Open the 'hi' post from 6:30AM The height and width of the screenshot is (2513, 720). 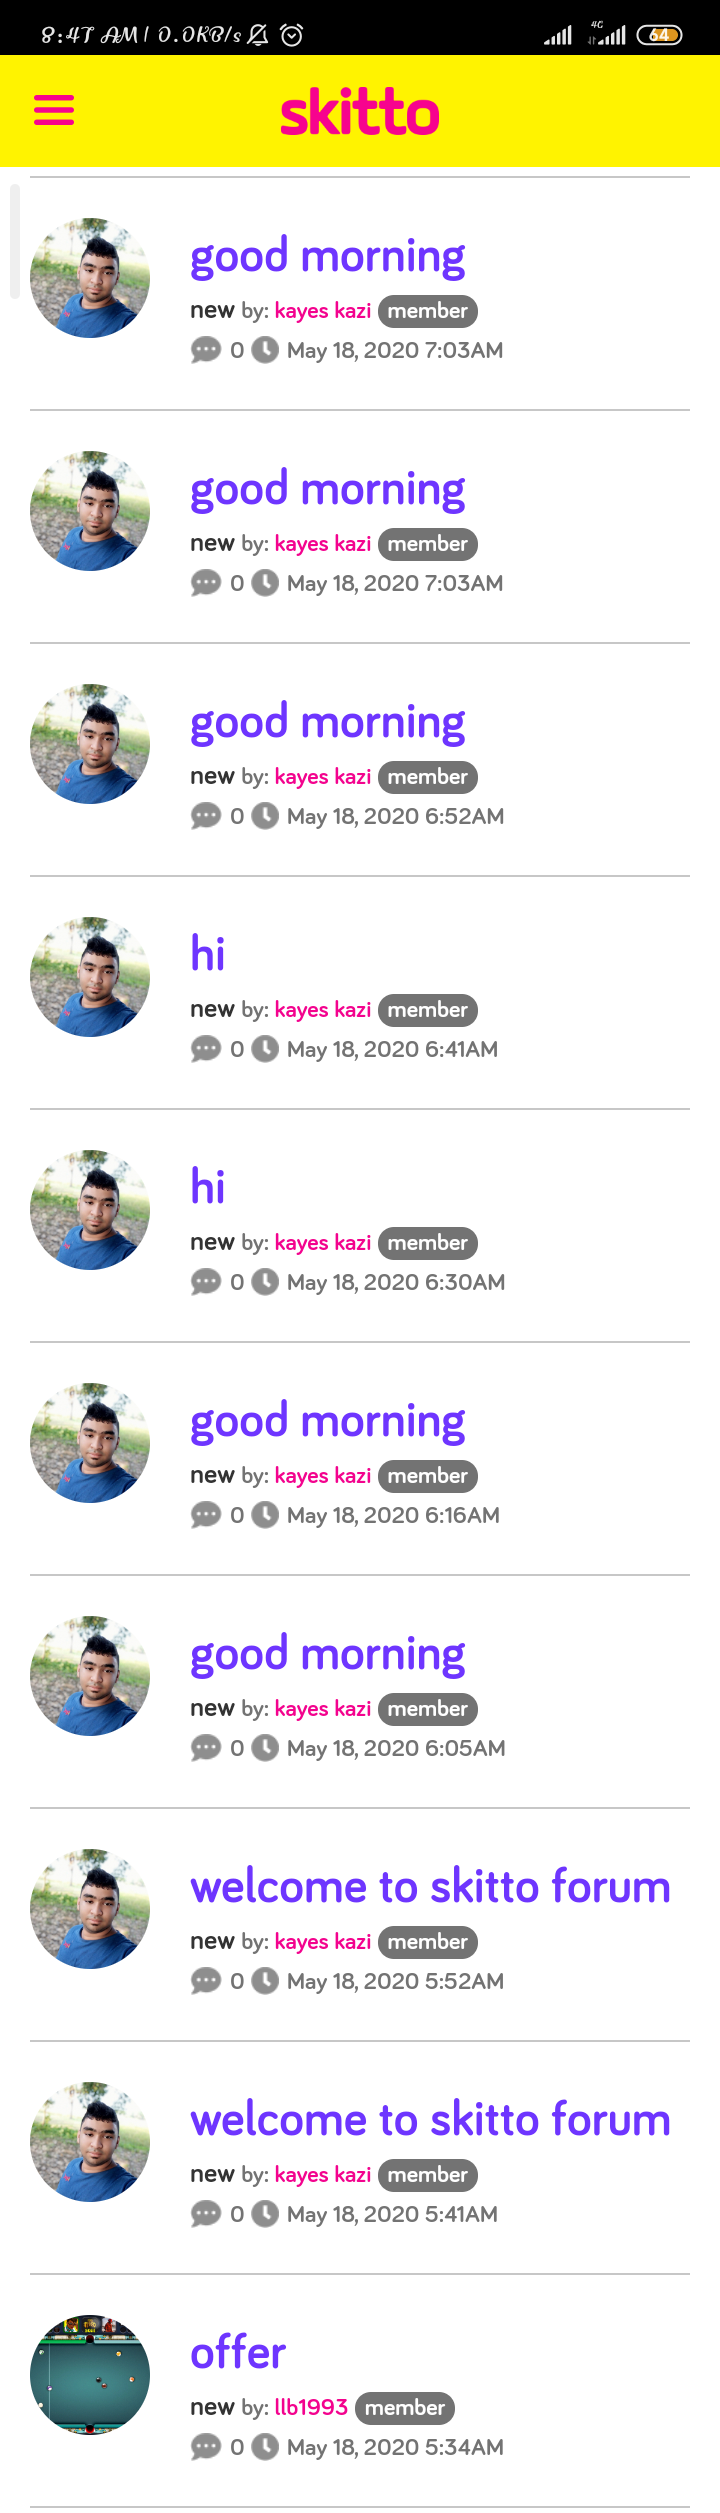tap(208, 1187)
